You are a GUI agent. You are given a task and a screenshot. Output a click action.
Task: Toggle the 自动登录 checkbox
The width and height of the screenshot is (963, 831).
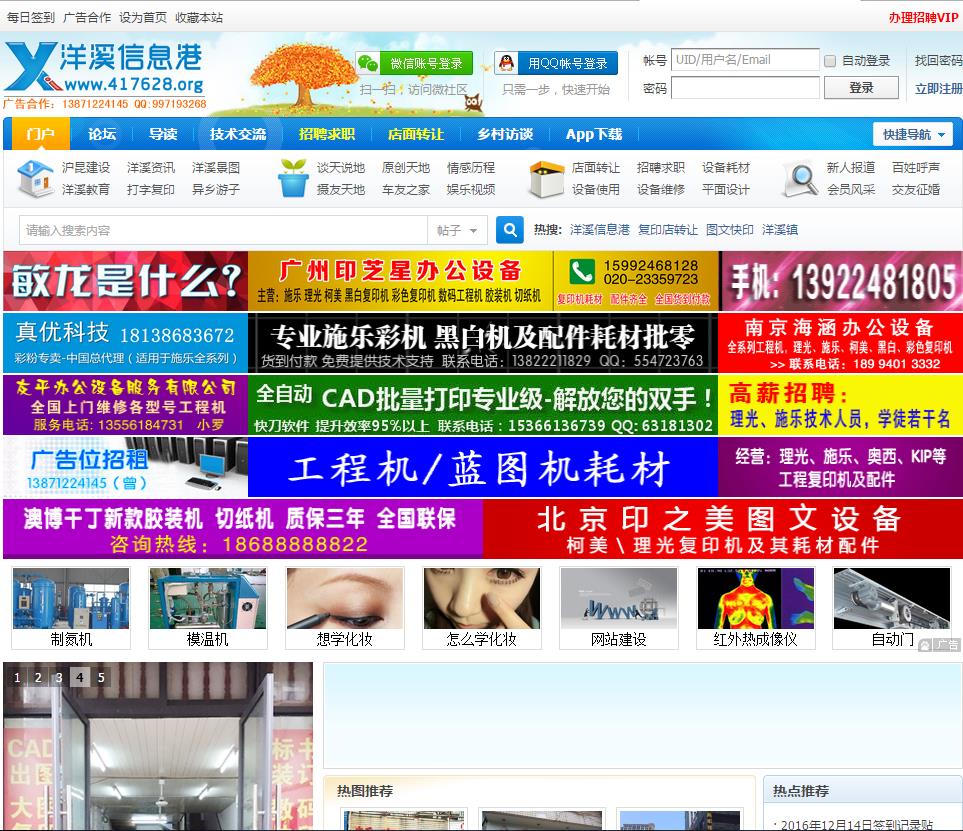830,61
